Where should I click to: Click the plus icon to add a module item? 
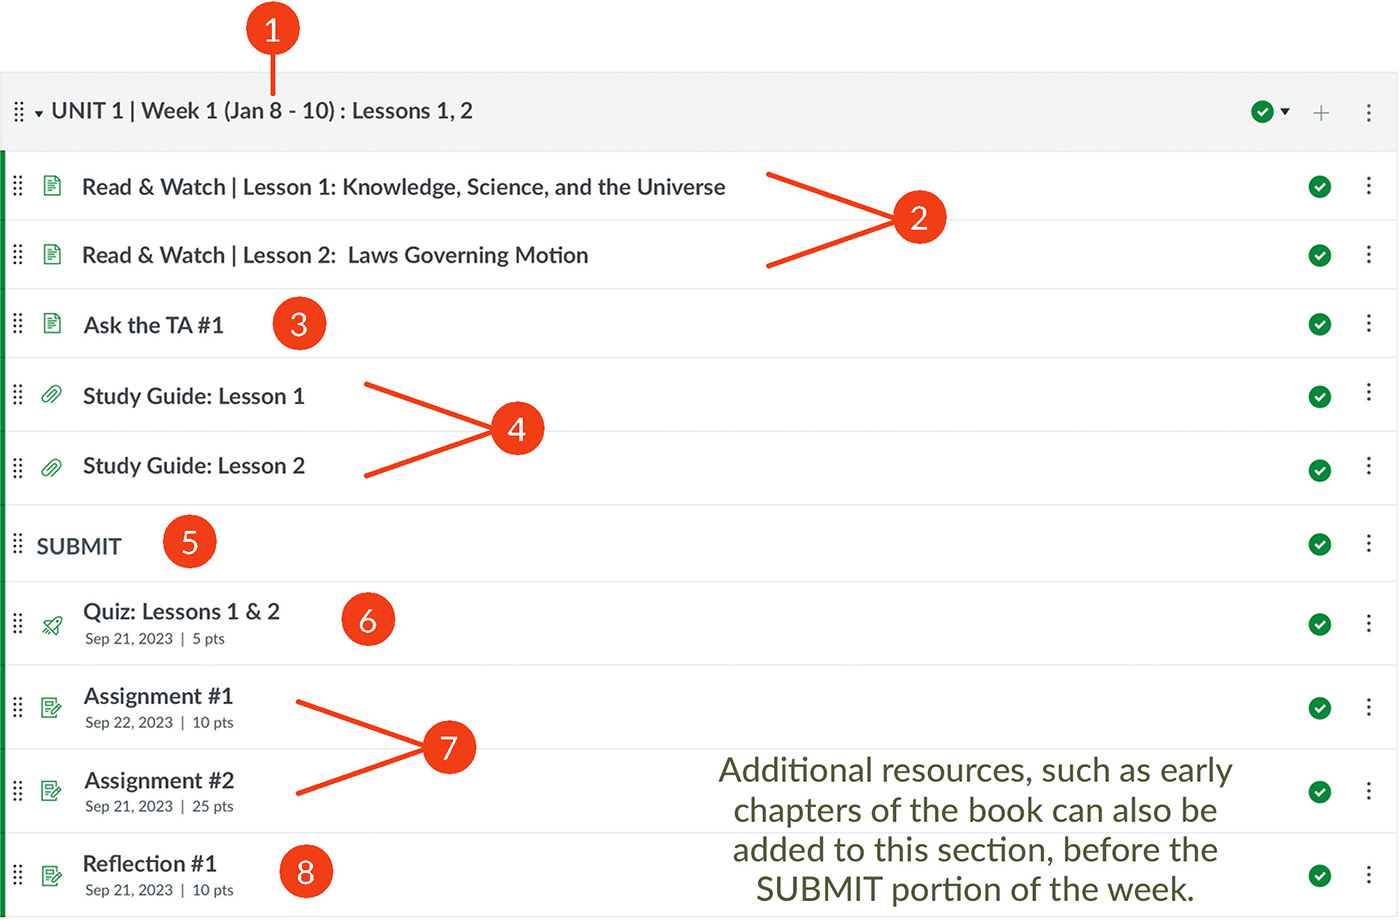point(1321,112)
